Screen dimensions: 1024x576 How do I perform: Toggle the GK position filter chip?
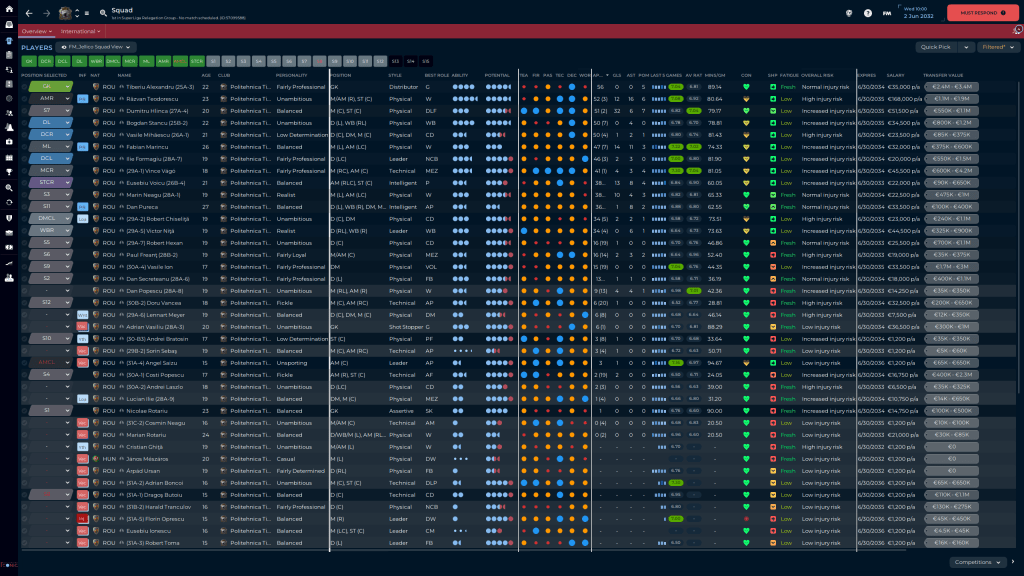[28, 61]
